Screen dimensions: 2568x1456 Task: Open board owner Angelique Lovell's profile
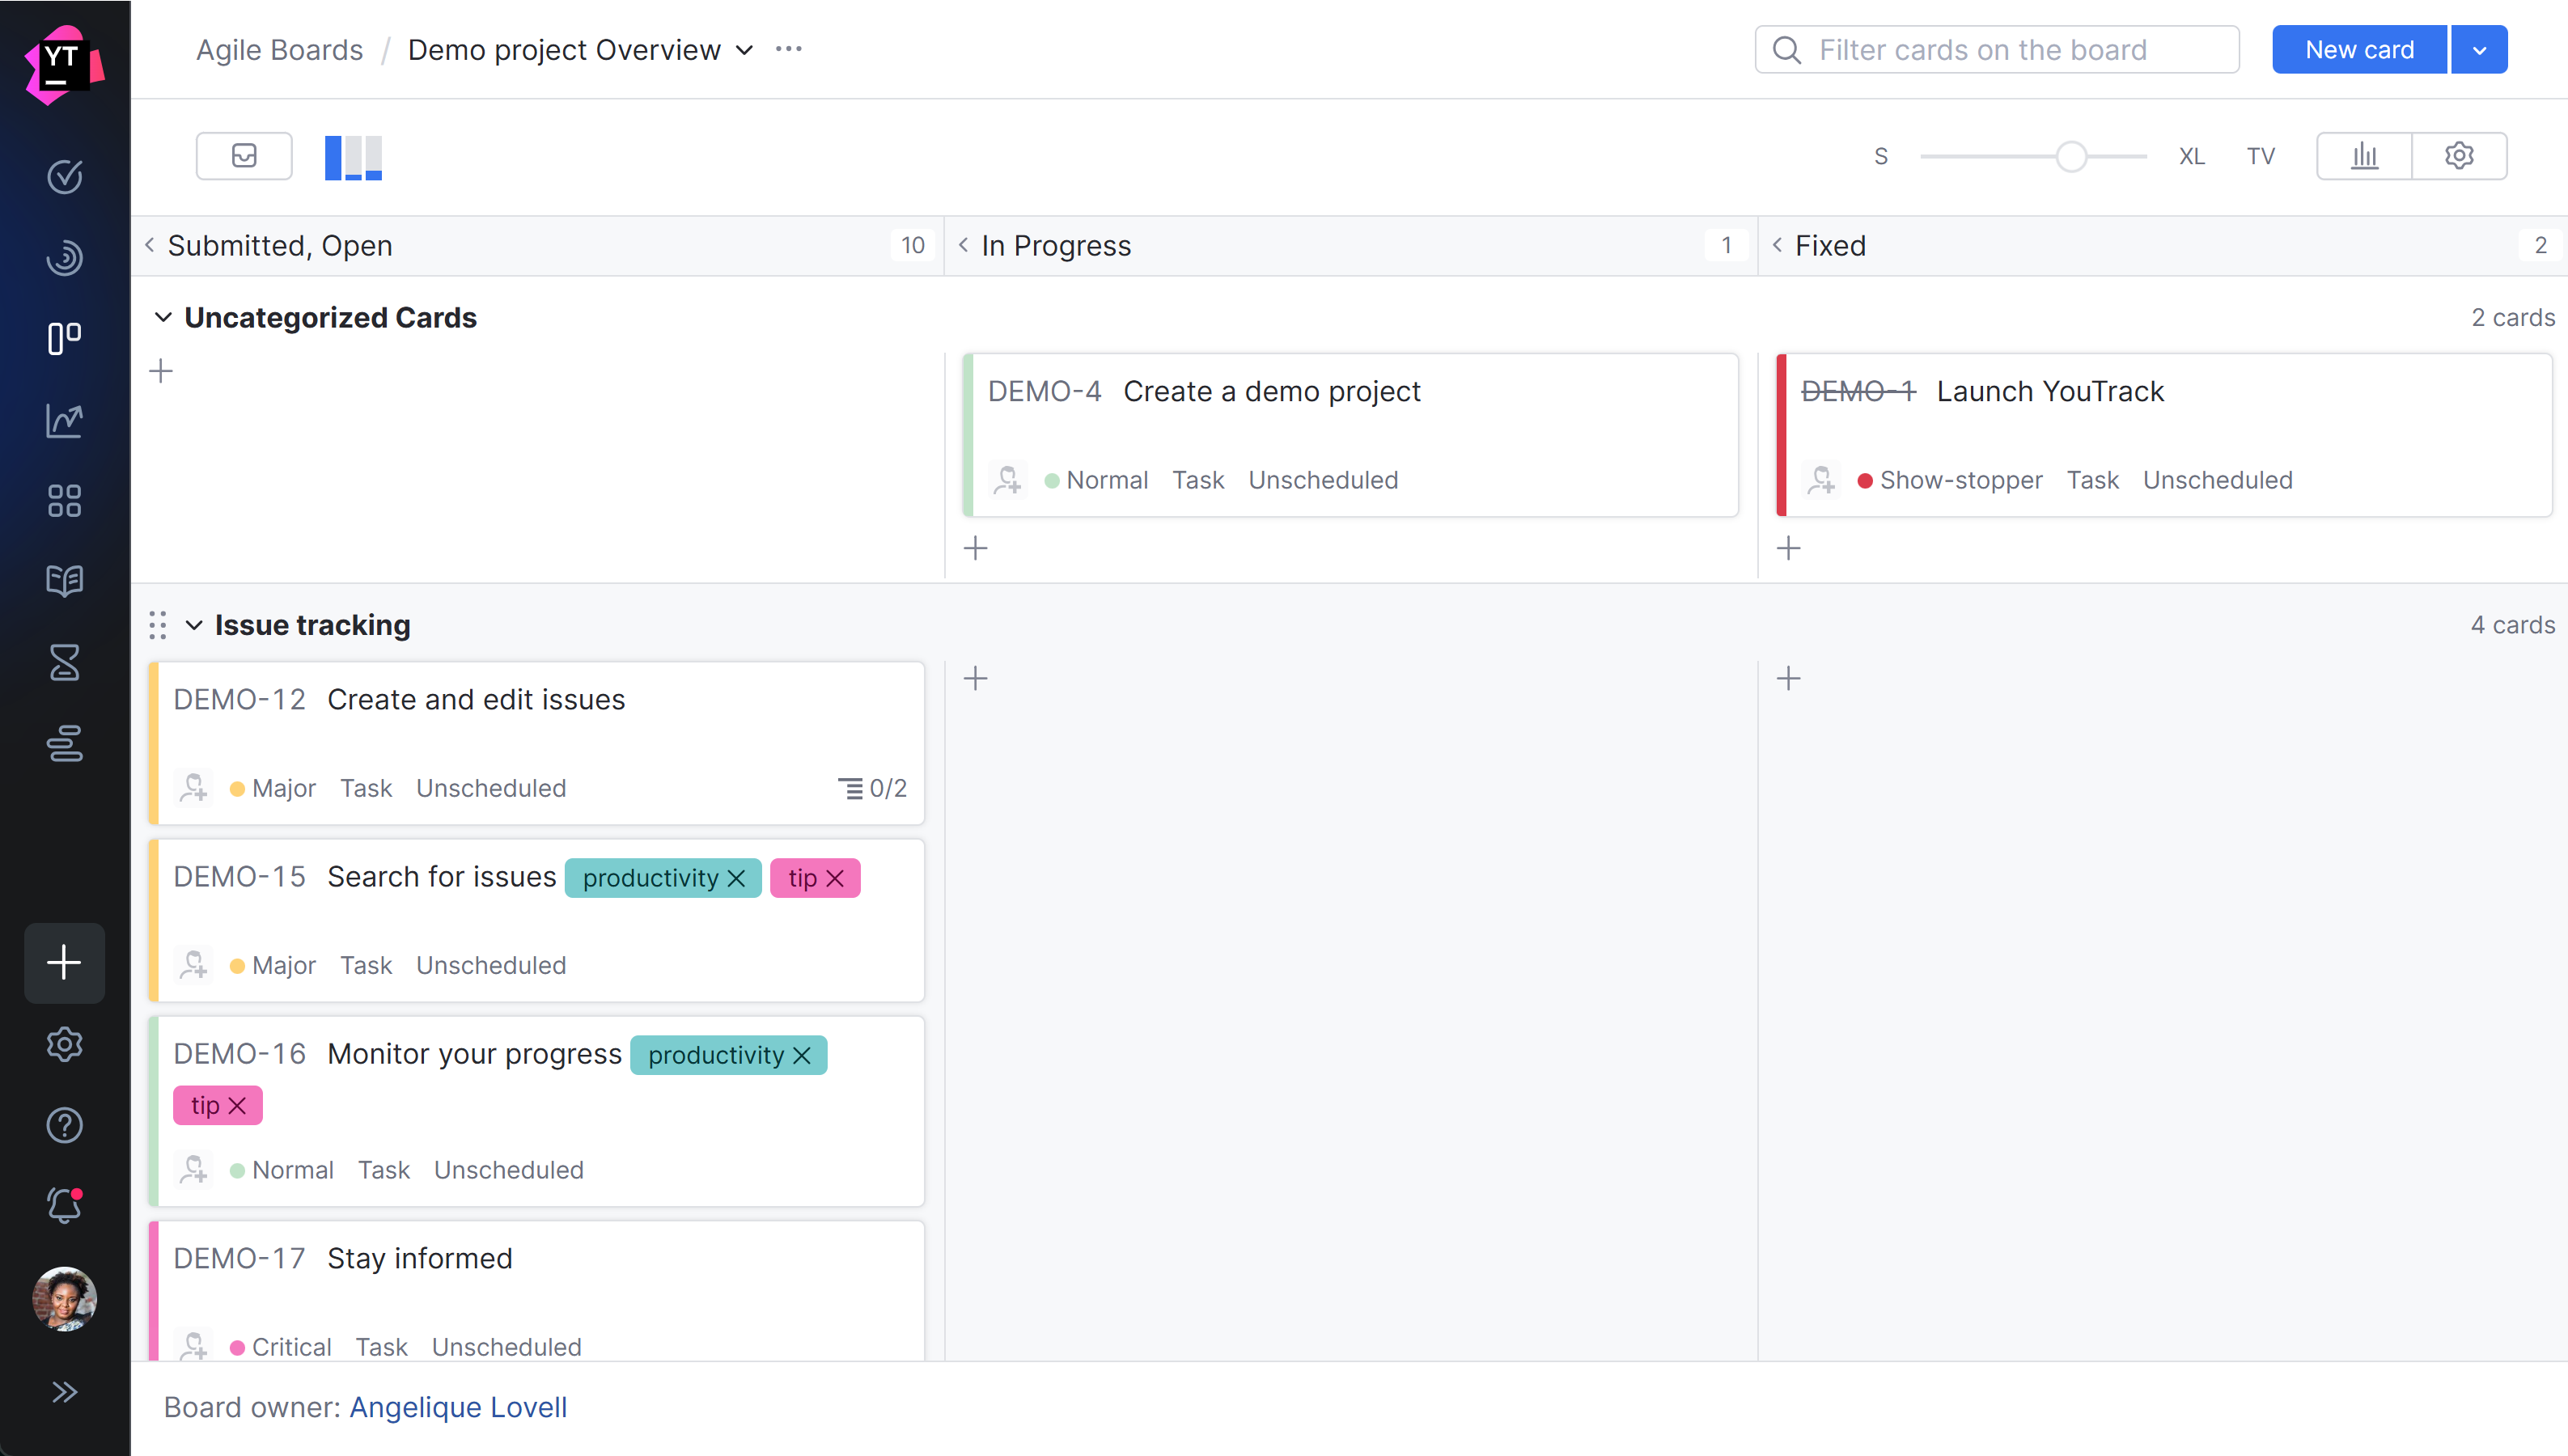point(457,1407)
